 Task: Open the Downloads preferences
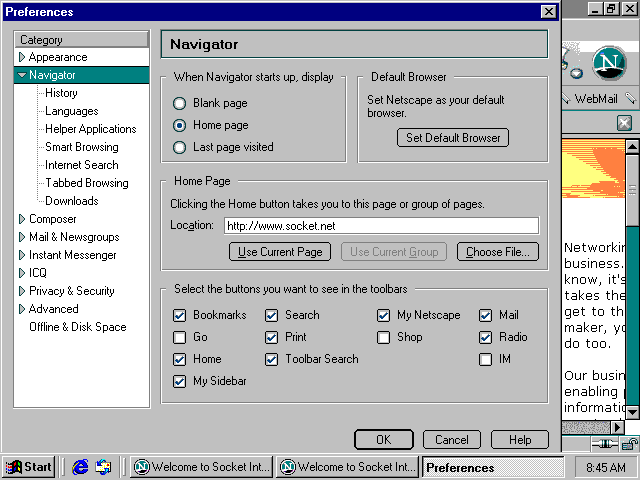pos(72,201)
